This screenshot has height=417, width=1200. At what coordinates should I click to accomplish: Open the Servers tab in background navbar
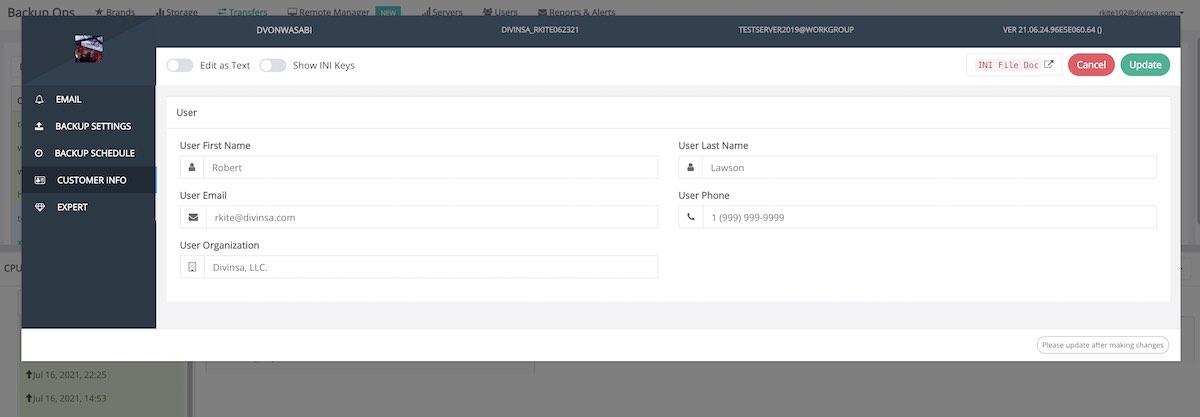pyautogui.click(x=441, y=11)
